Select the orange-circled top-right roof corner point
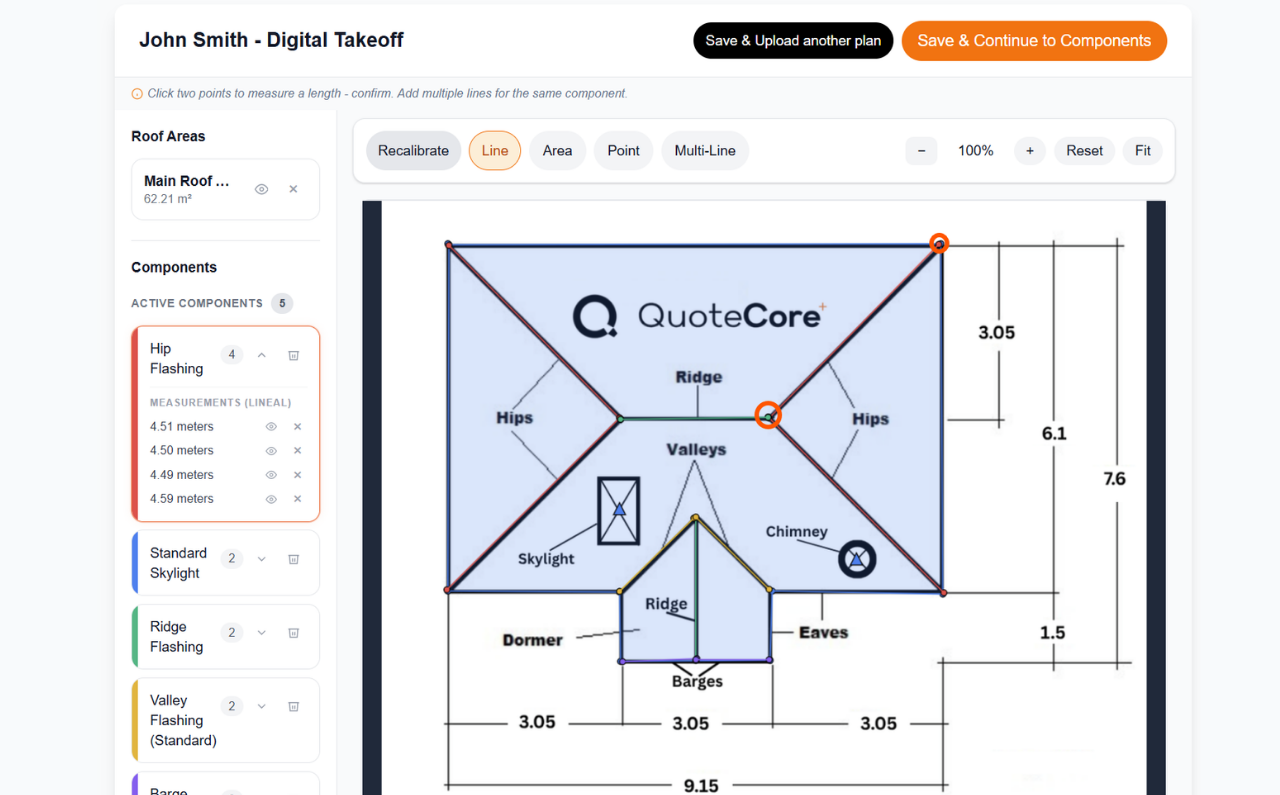Viewport: 1280px width, 795px height. [x=938, y=243]
